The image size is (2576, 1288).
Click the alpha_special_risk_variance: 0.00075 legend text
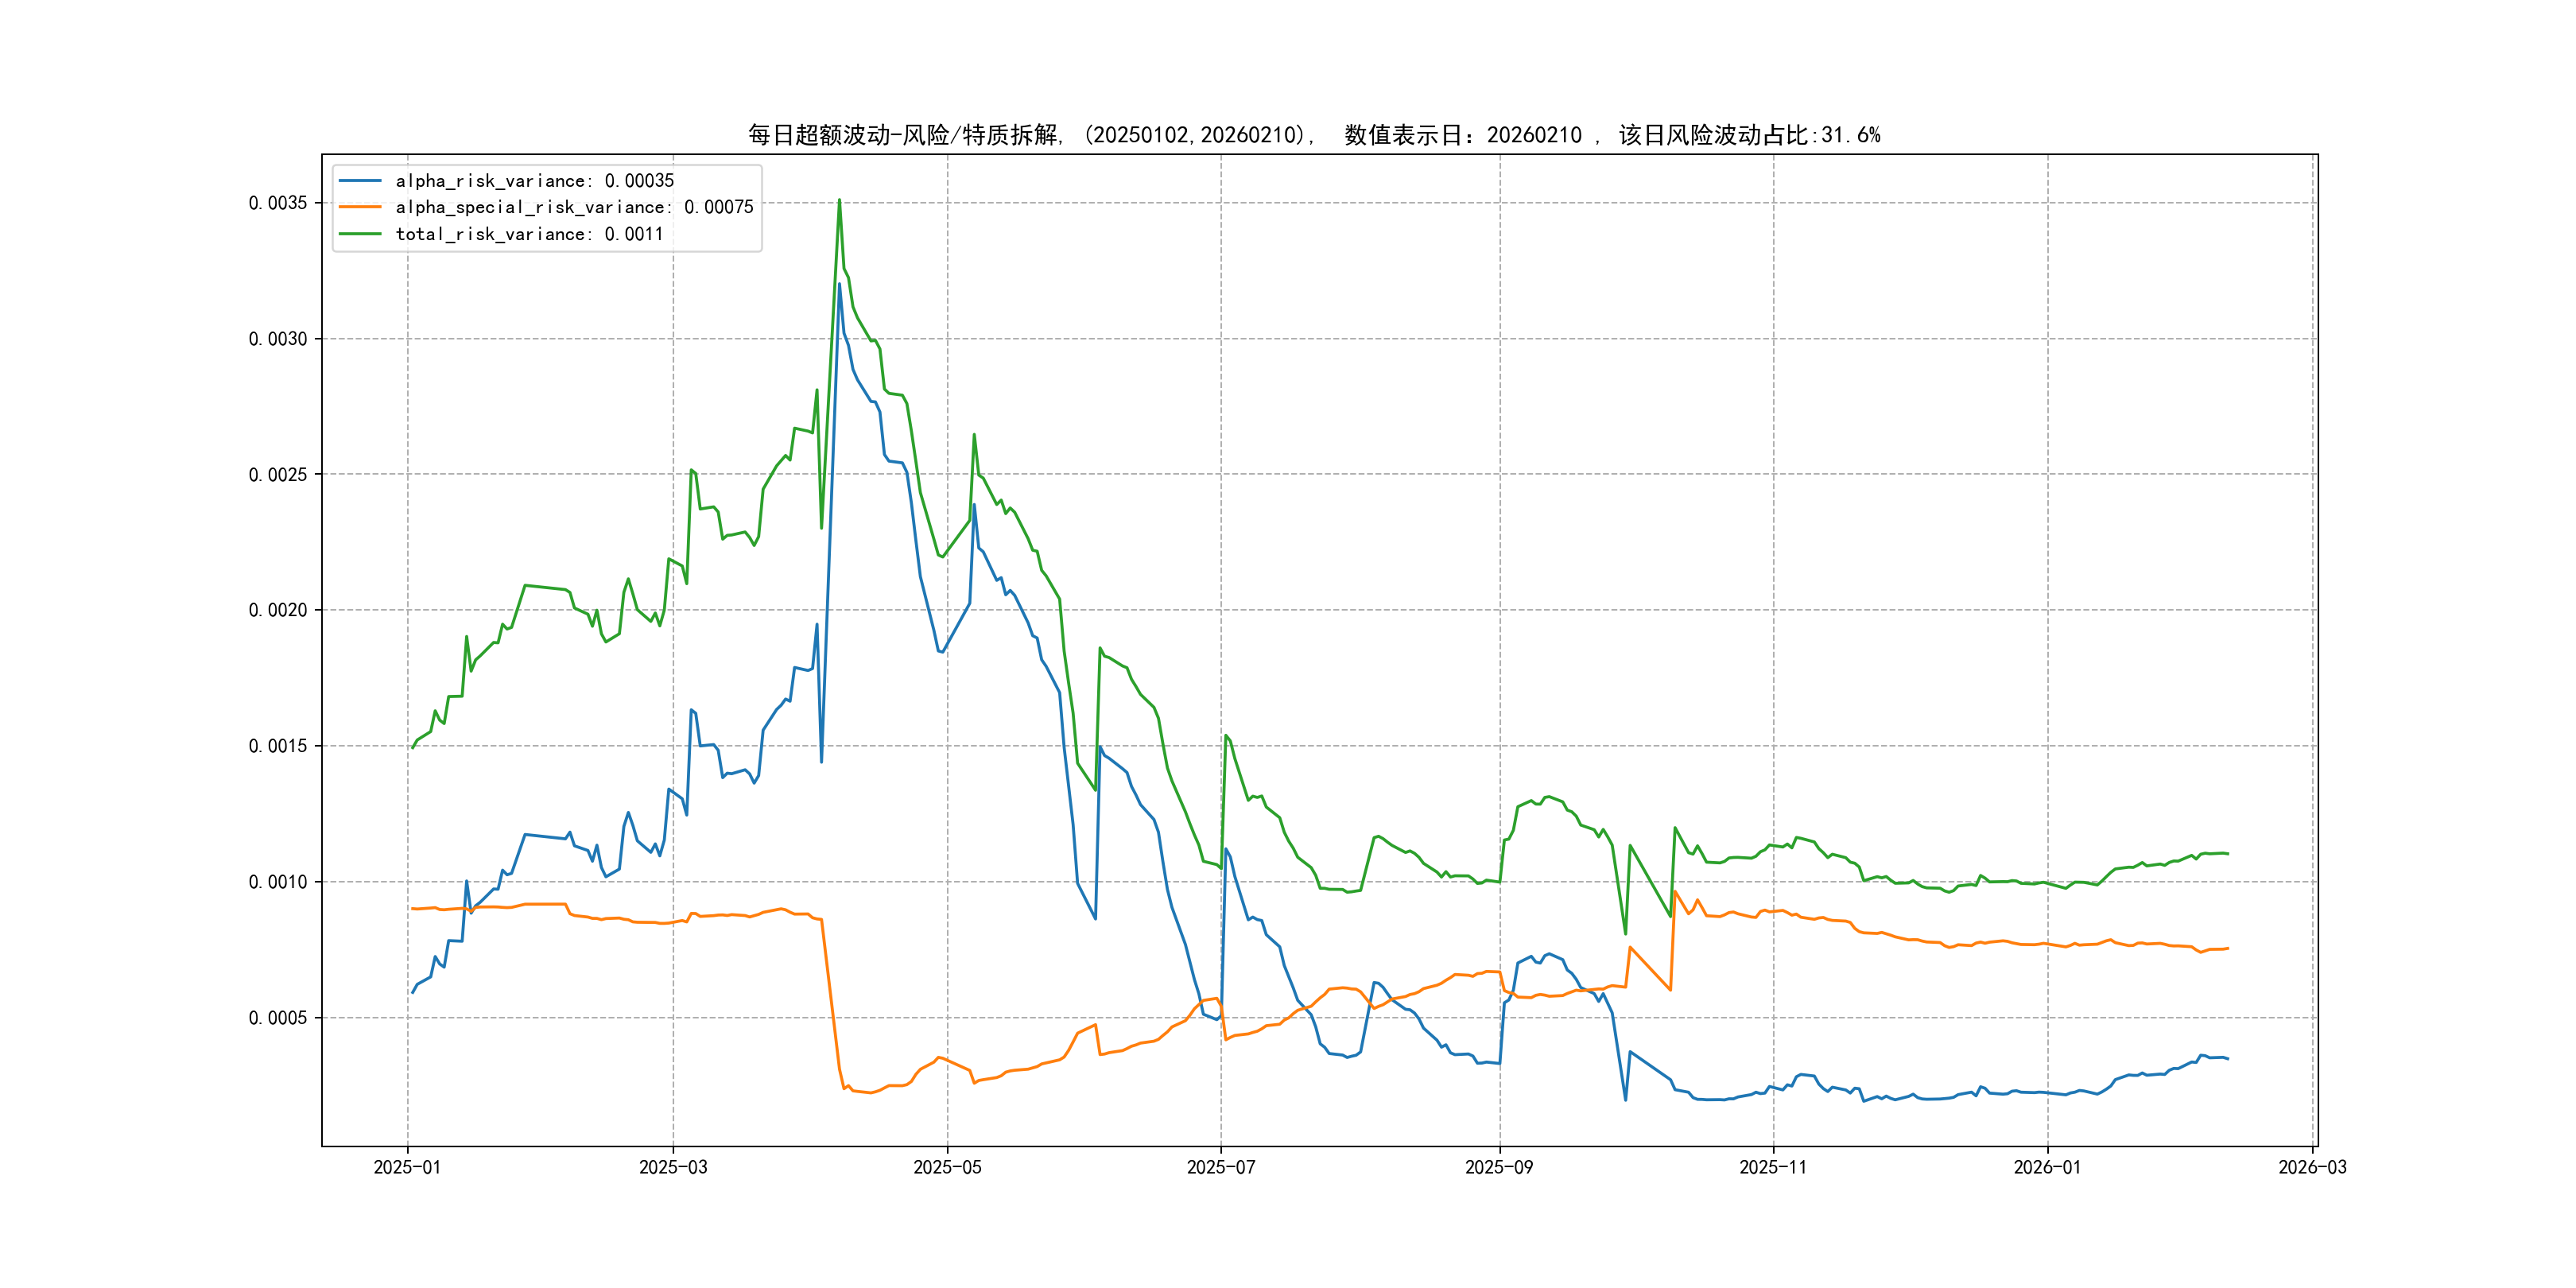coord(574,207)
